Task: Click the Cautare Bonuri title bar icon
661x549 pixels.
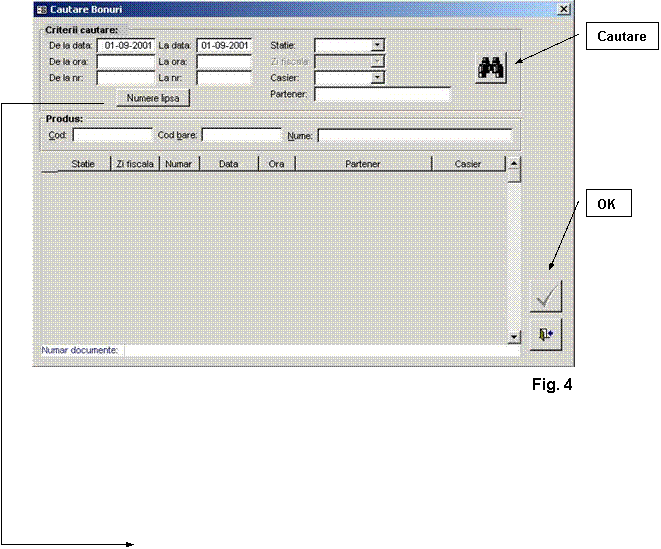Action: tap(41, 9)
